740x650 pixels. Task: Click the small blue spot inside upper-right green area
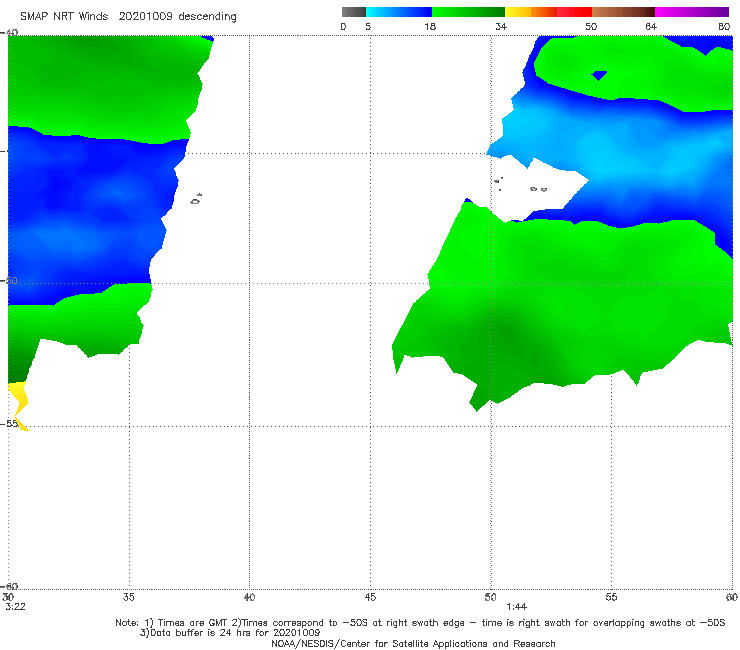(x=599, y=75)
